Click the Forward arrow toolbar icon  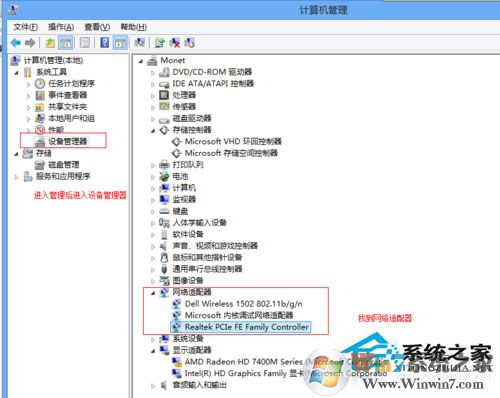point(30,43)
